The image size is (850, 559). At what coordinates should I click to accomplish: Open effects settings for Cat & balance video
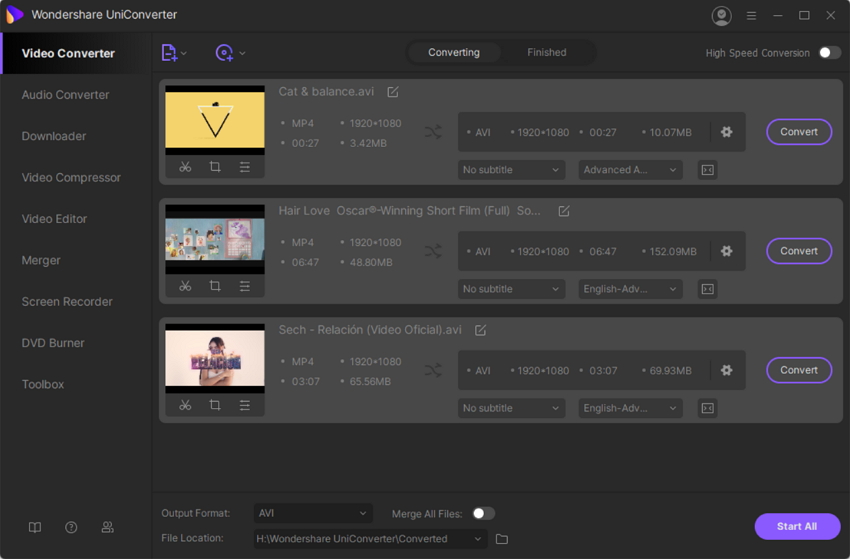[x=244, y=167]
